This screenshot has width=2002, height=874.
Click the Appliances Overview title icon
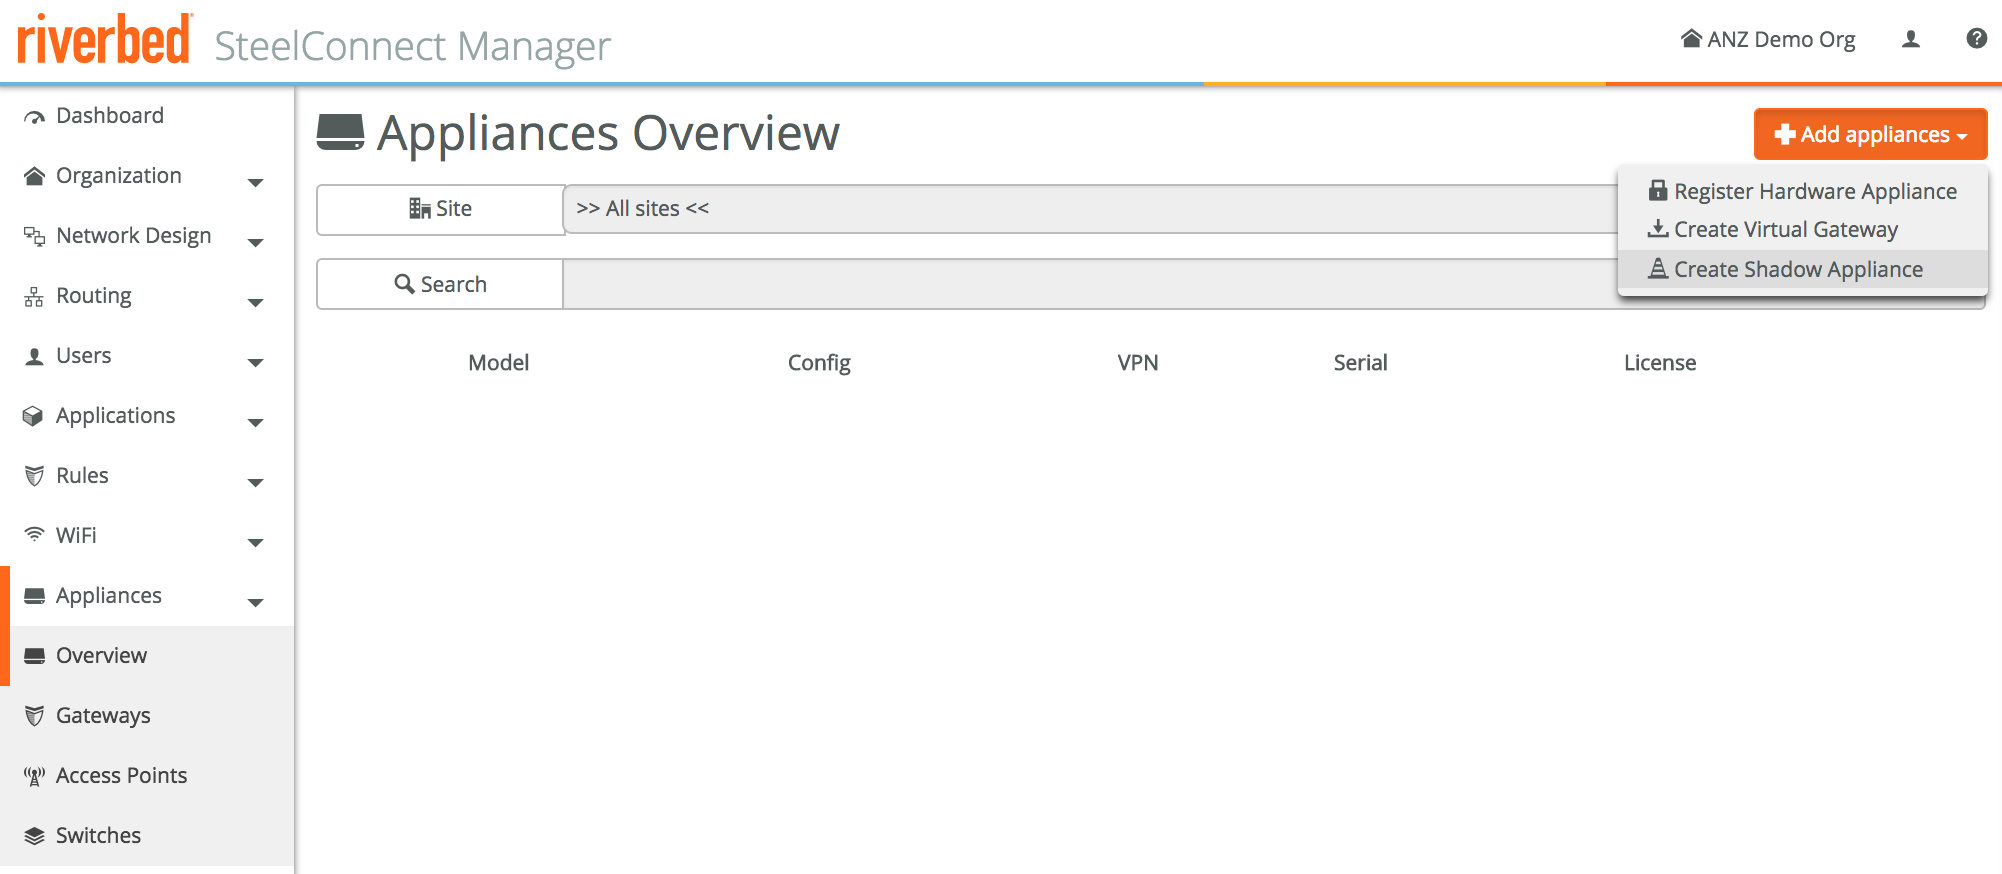pos(340,133)
